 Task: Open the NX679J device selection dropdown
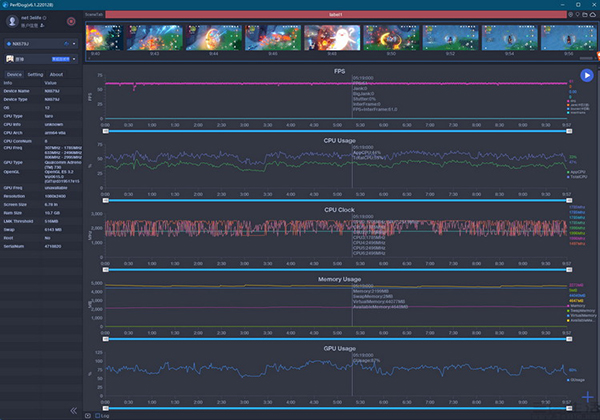point(42,44)
